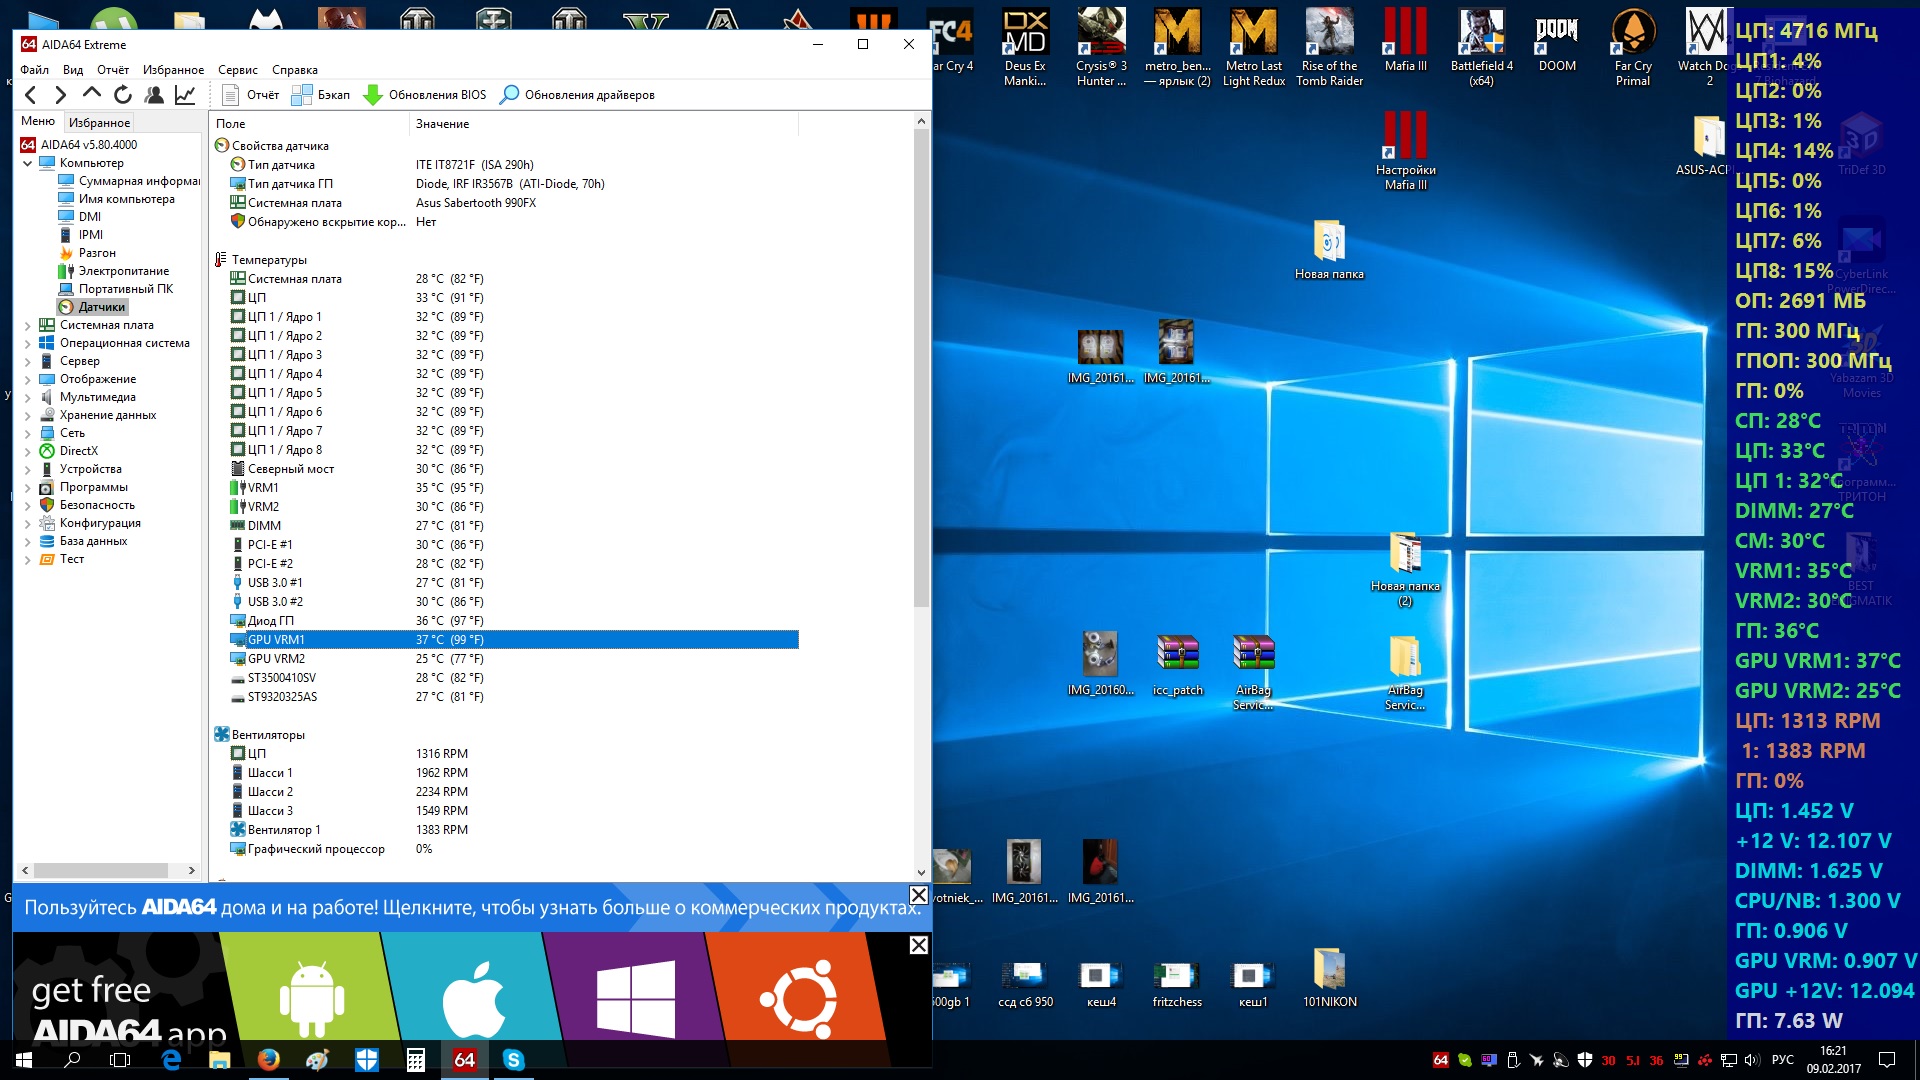This screenshot has width=1920, height=1080.
Task: Select the Электропитание tree item
Action: point(124,271)
